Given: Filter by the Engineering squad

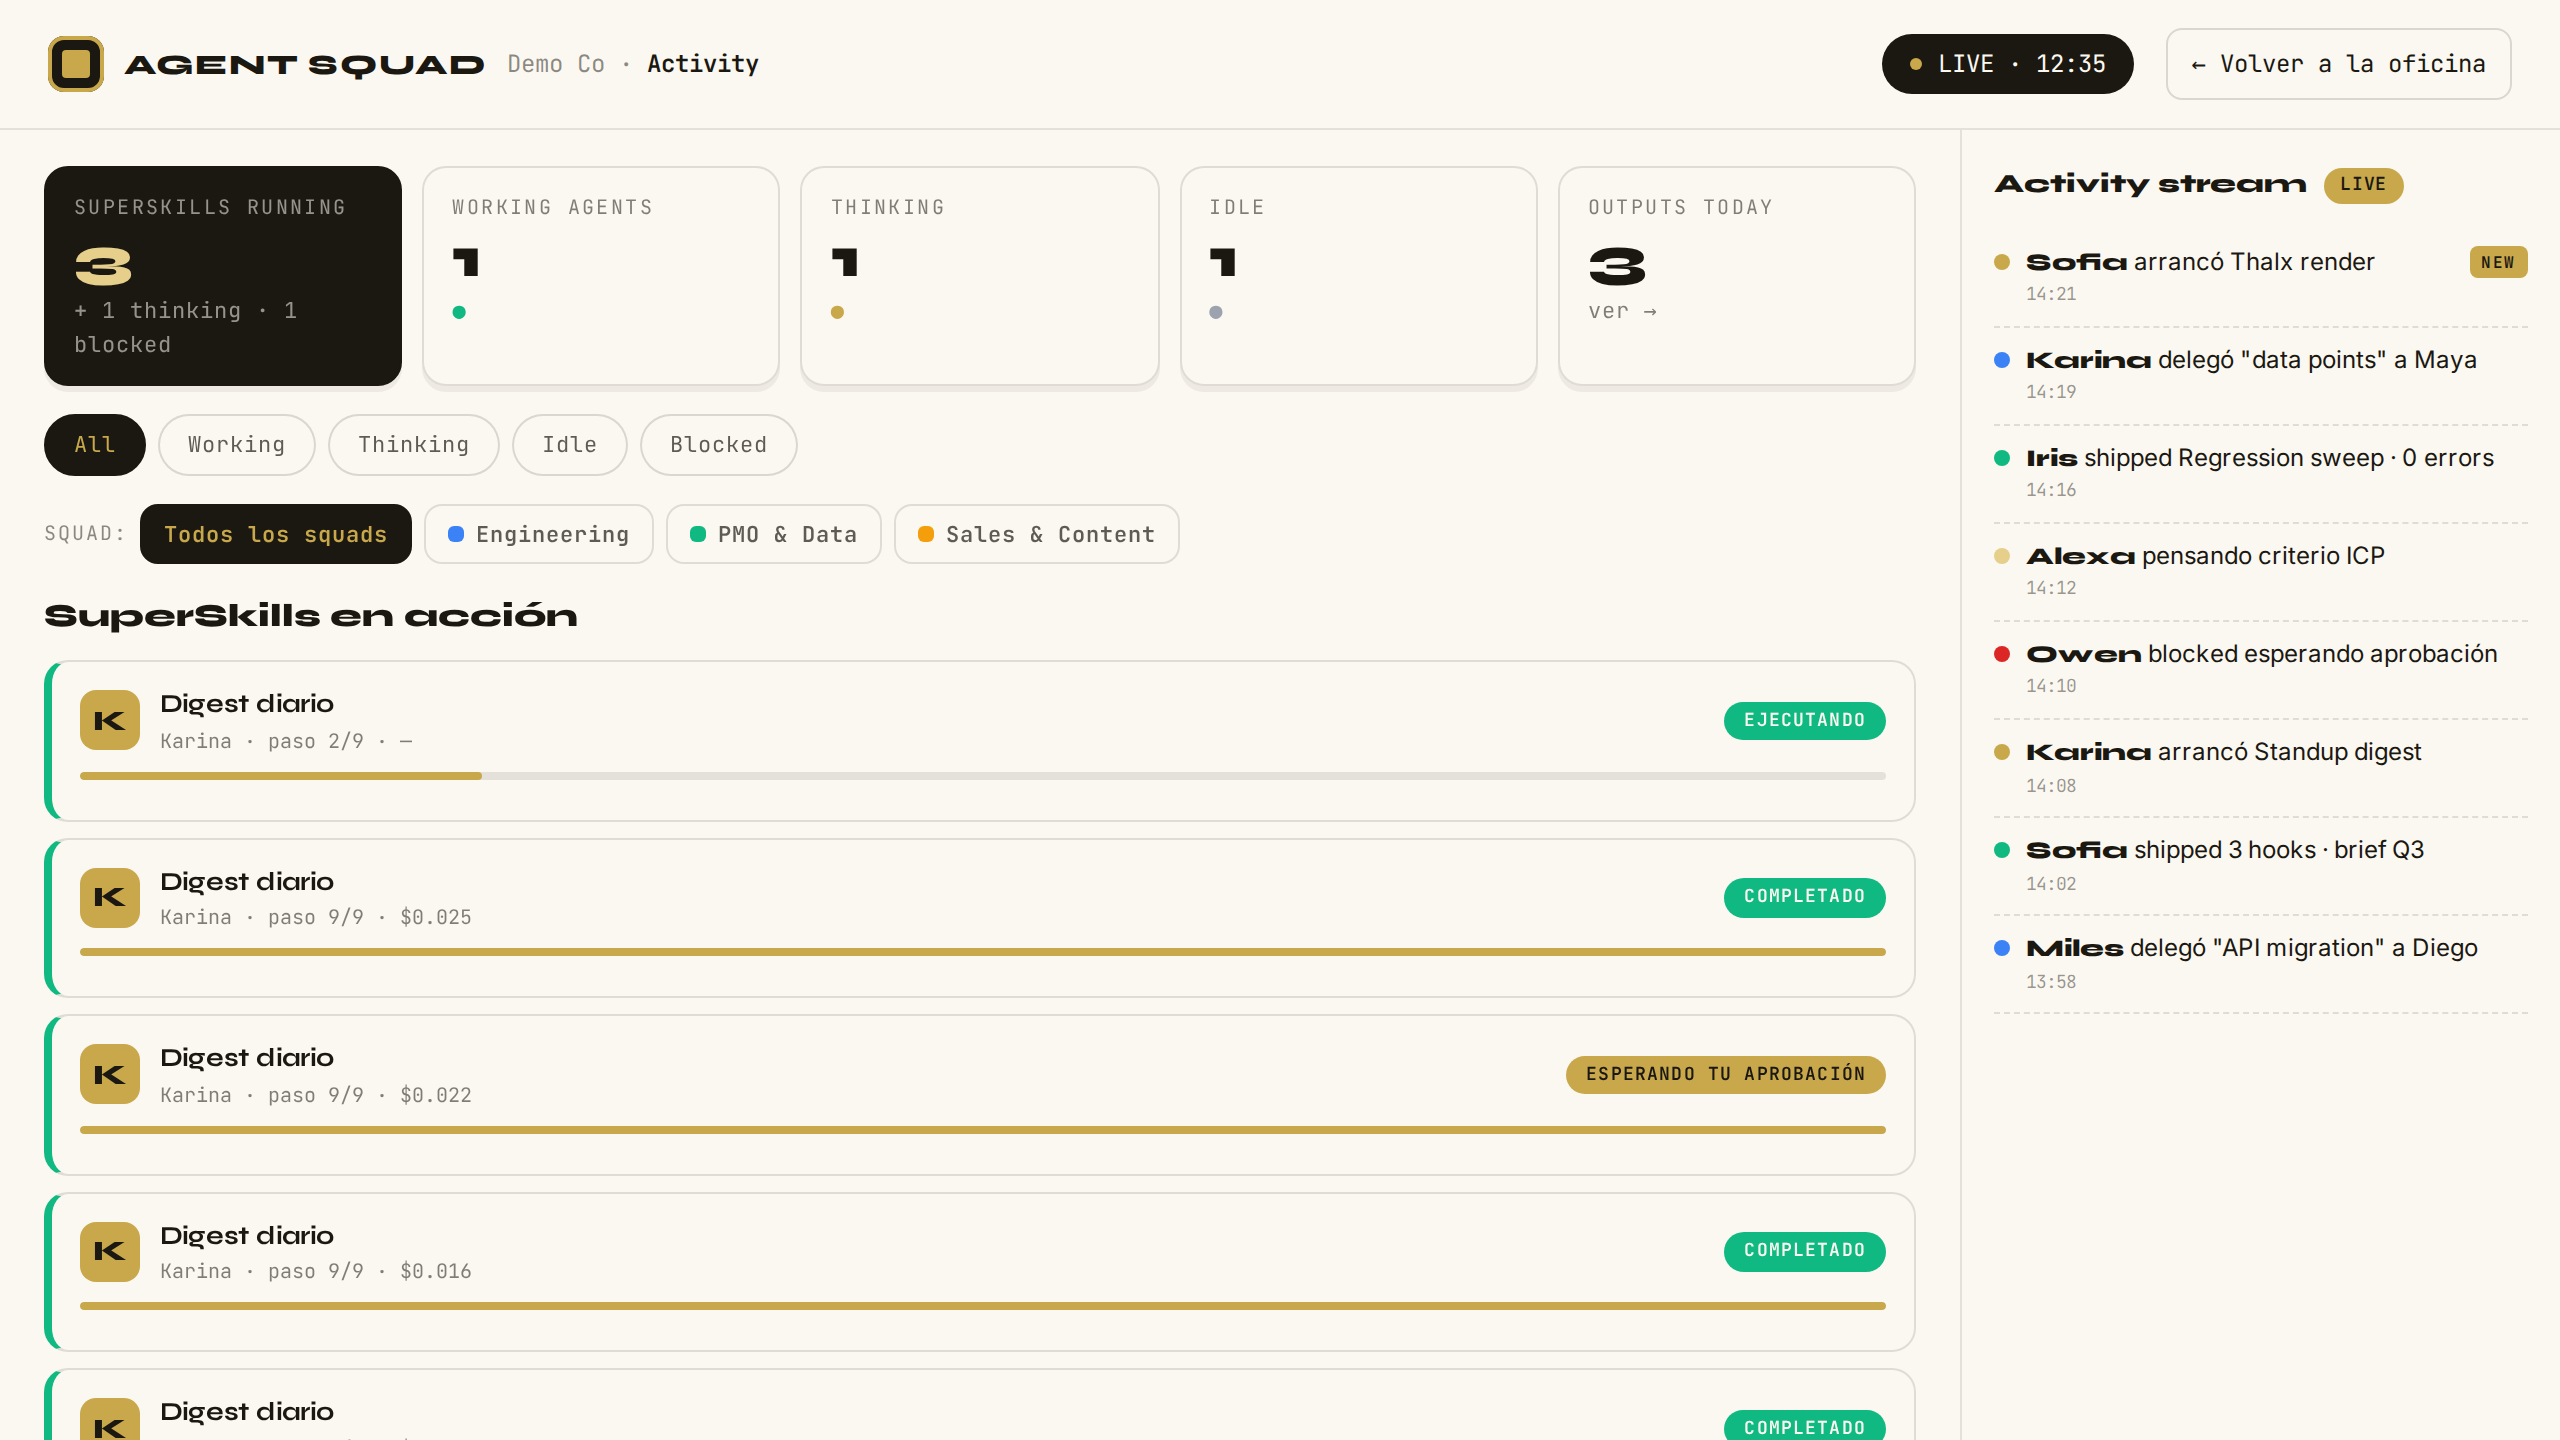Looking at the screenshot, I should coord(539,534).
